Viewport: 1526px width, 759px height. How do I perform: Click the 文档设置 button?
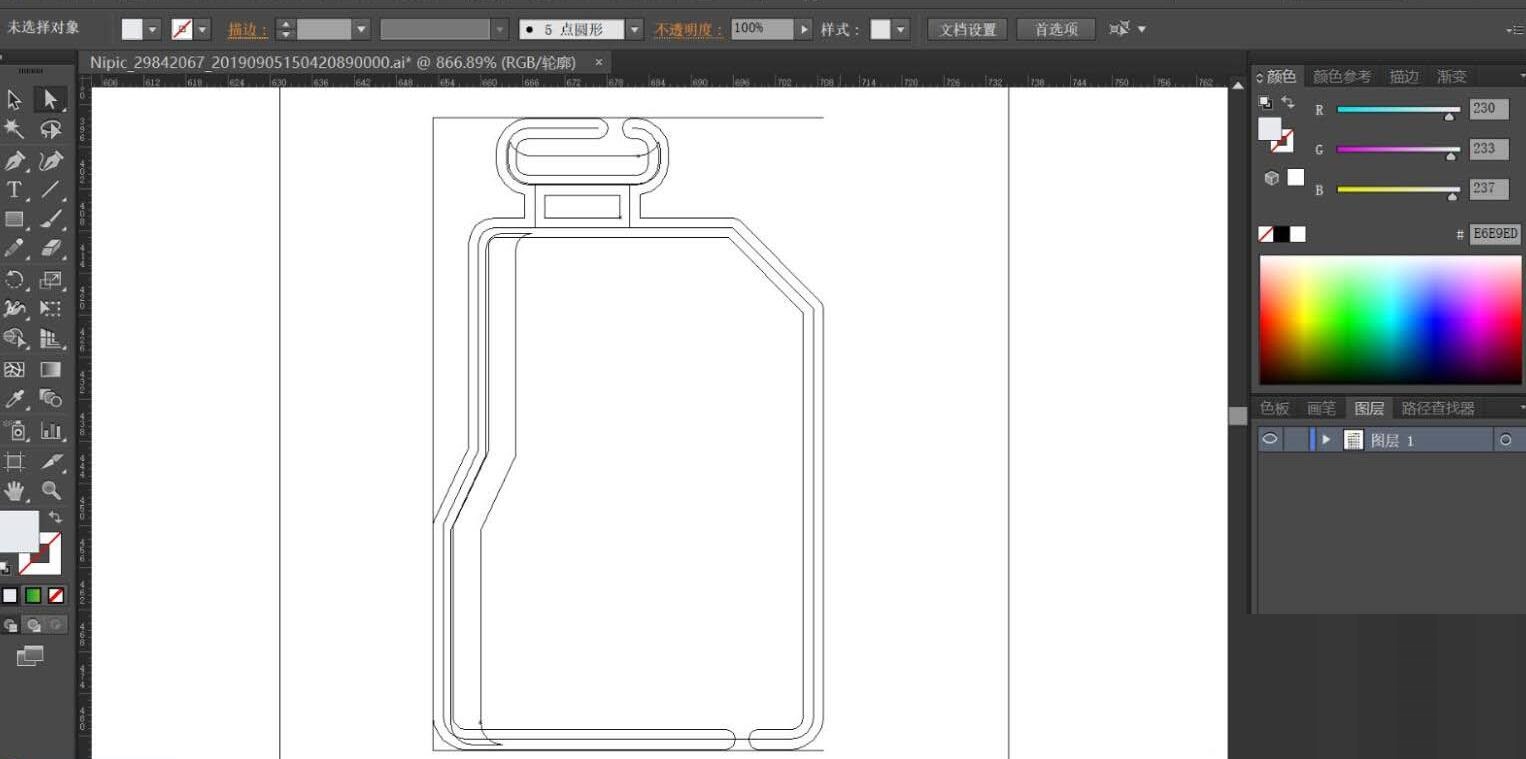(968, 30)
